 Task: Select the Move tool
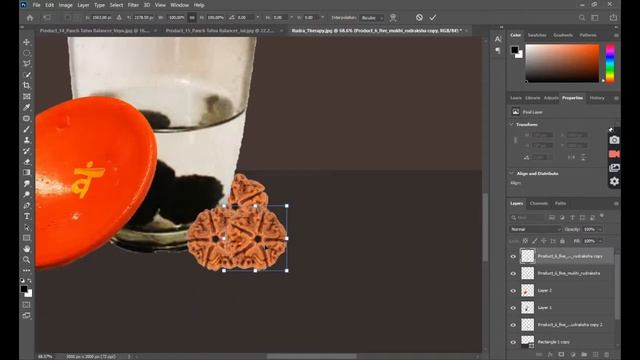[x=27, y=42]
